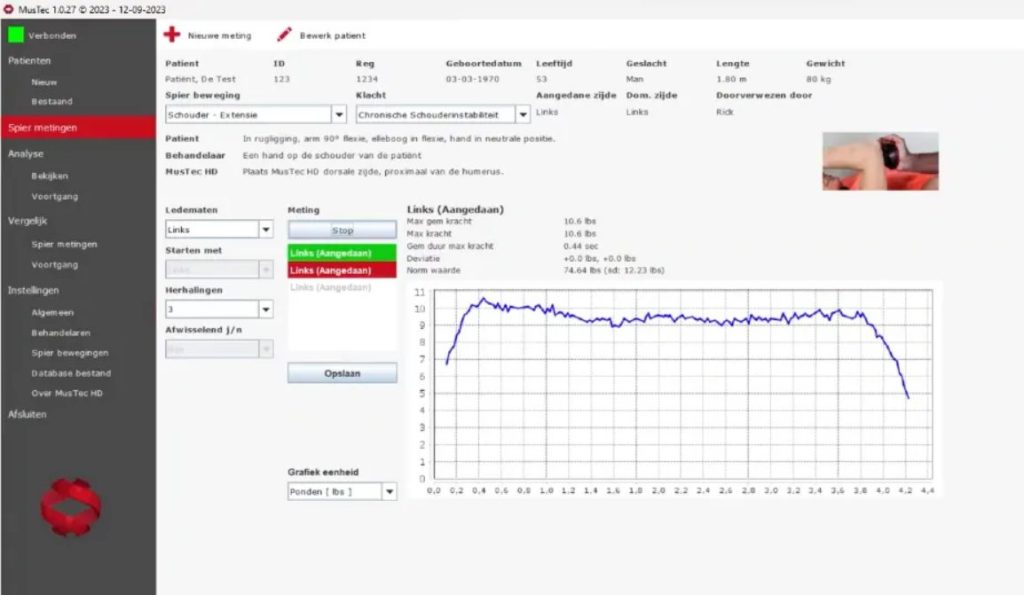Click Geboortedatum value 03-03-1970
This screenshot has height=595, width=1024.
click(x=472, y=79)
